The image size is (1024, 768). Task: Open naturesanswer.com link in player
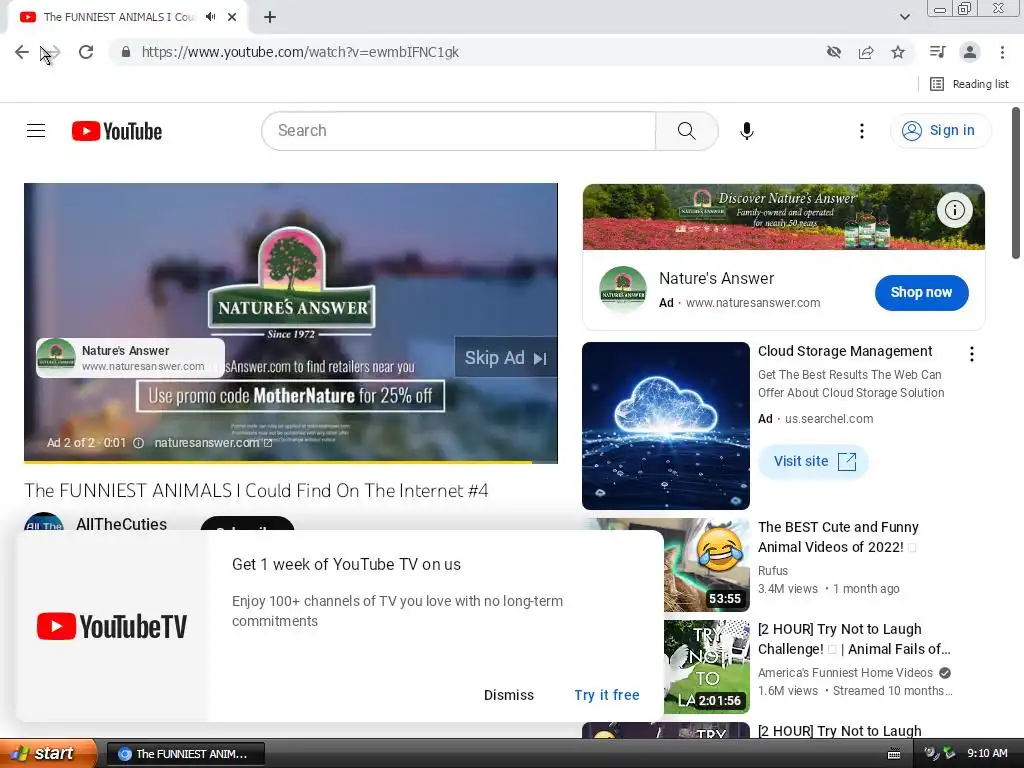213,443
